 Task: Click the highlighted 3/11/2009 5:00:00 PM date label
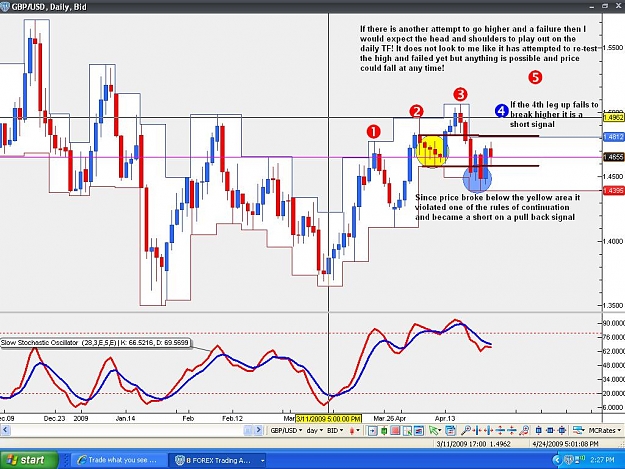(328, 418)
